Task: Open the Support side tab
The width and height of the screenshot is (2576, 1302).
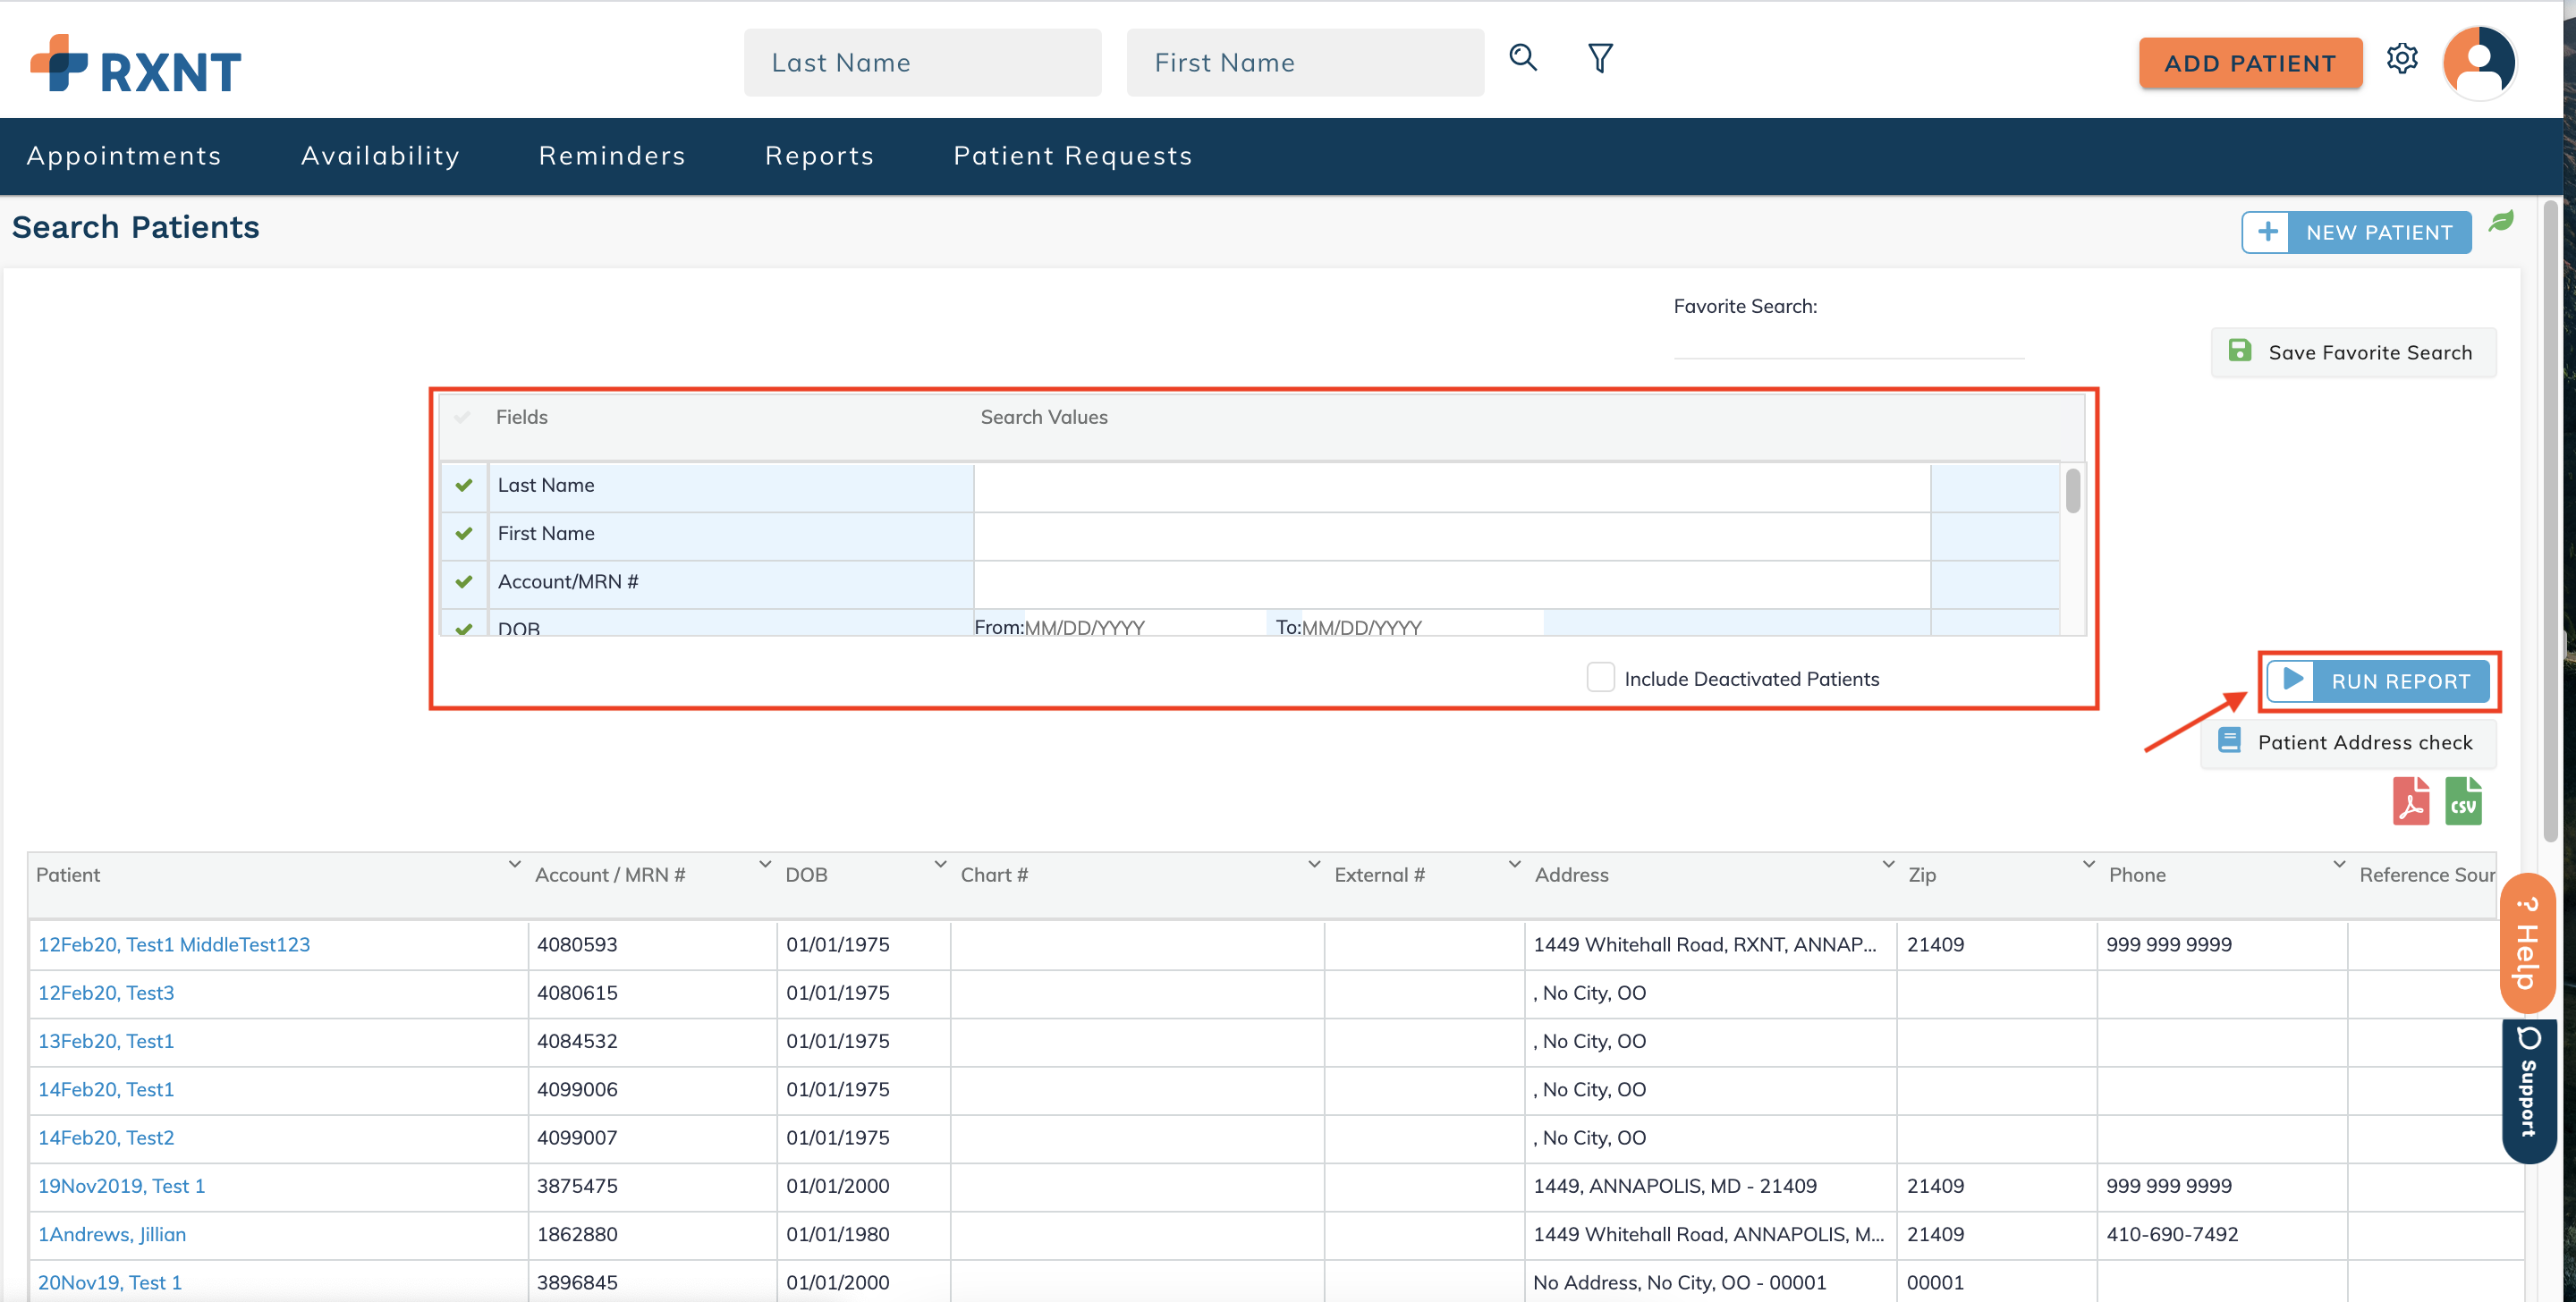Action: 2528,1090
